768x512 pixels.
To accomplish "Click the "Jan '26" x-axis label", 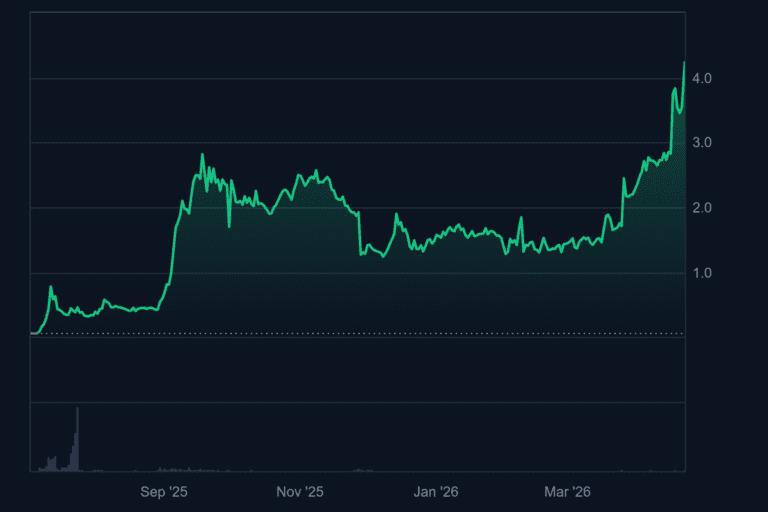I will pos(436,492).
